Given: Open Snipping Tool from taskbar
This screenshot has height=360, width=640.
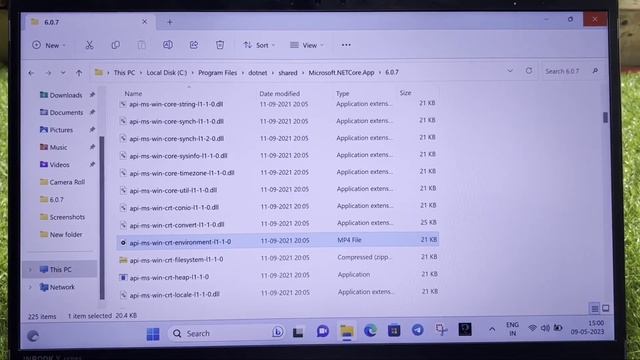Looking at the screenshot, I should pos(441,329).
